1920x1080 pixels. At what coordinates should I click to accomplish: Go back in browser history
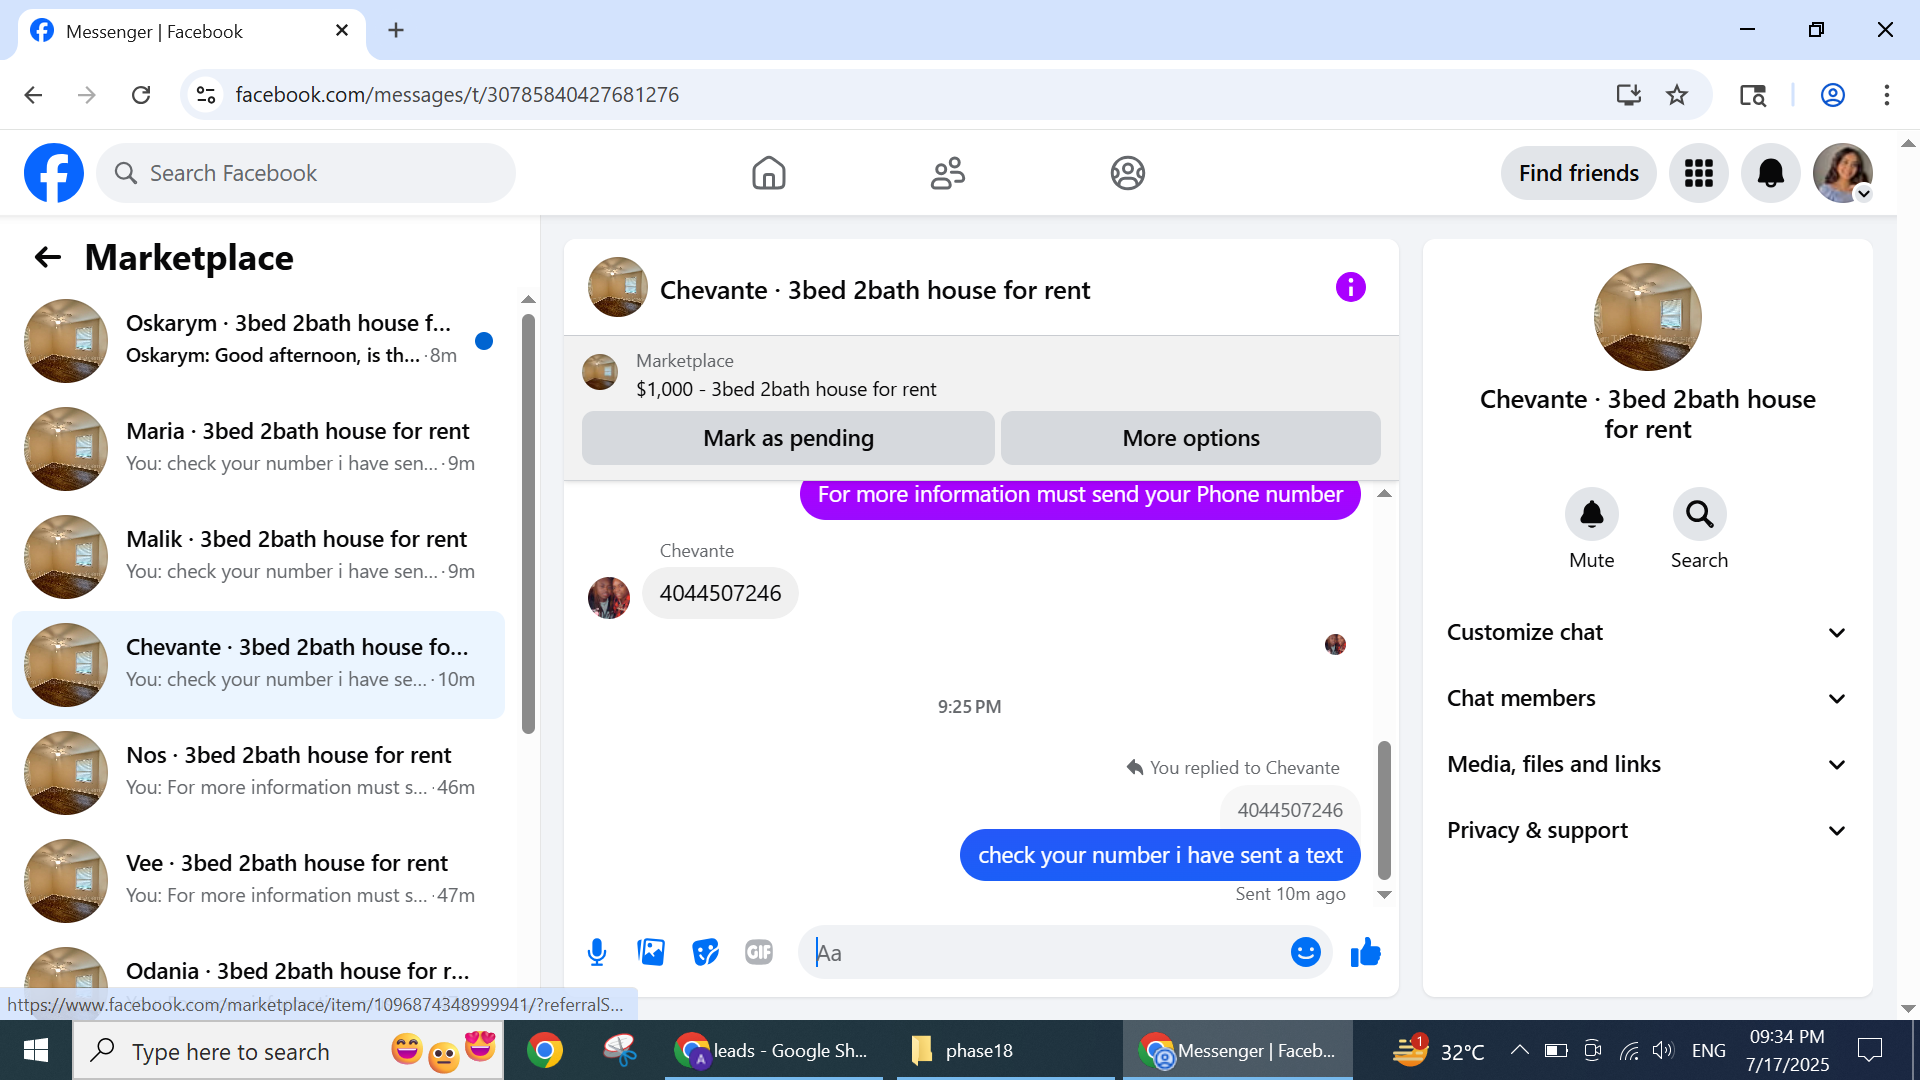[33, 95]
